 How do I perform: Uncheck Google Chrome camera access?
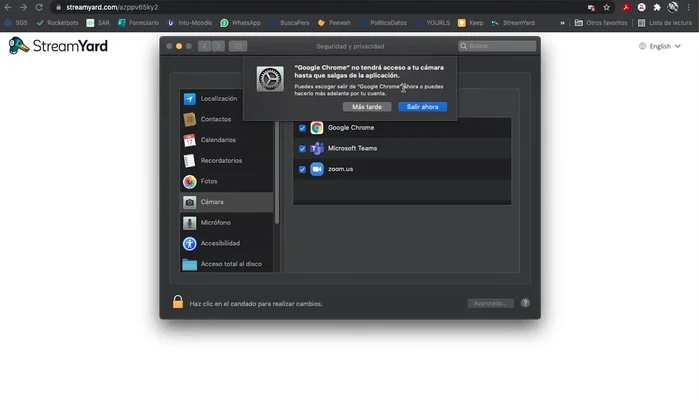302,128
